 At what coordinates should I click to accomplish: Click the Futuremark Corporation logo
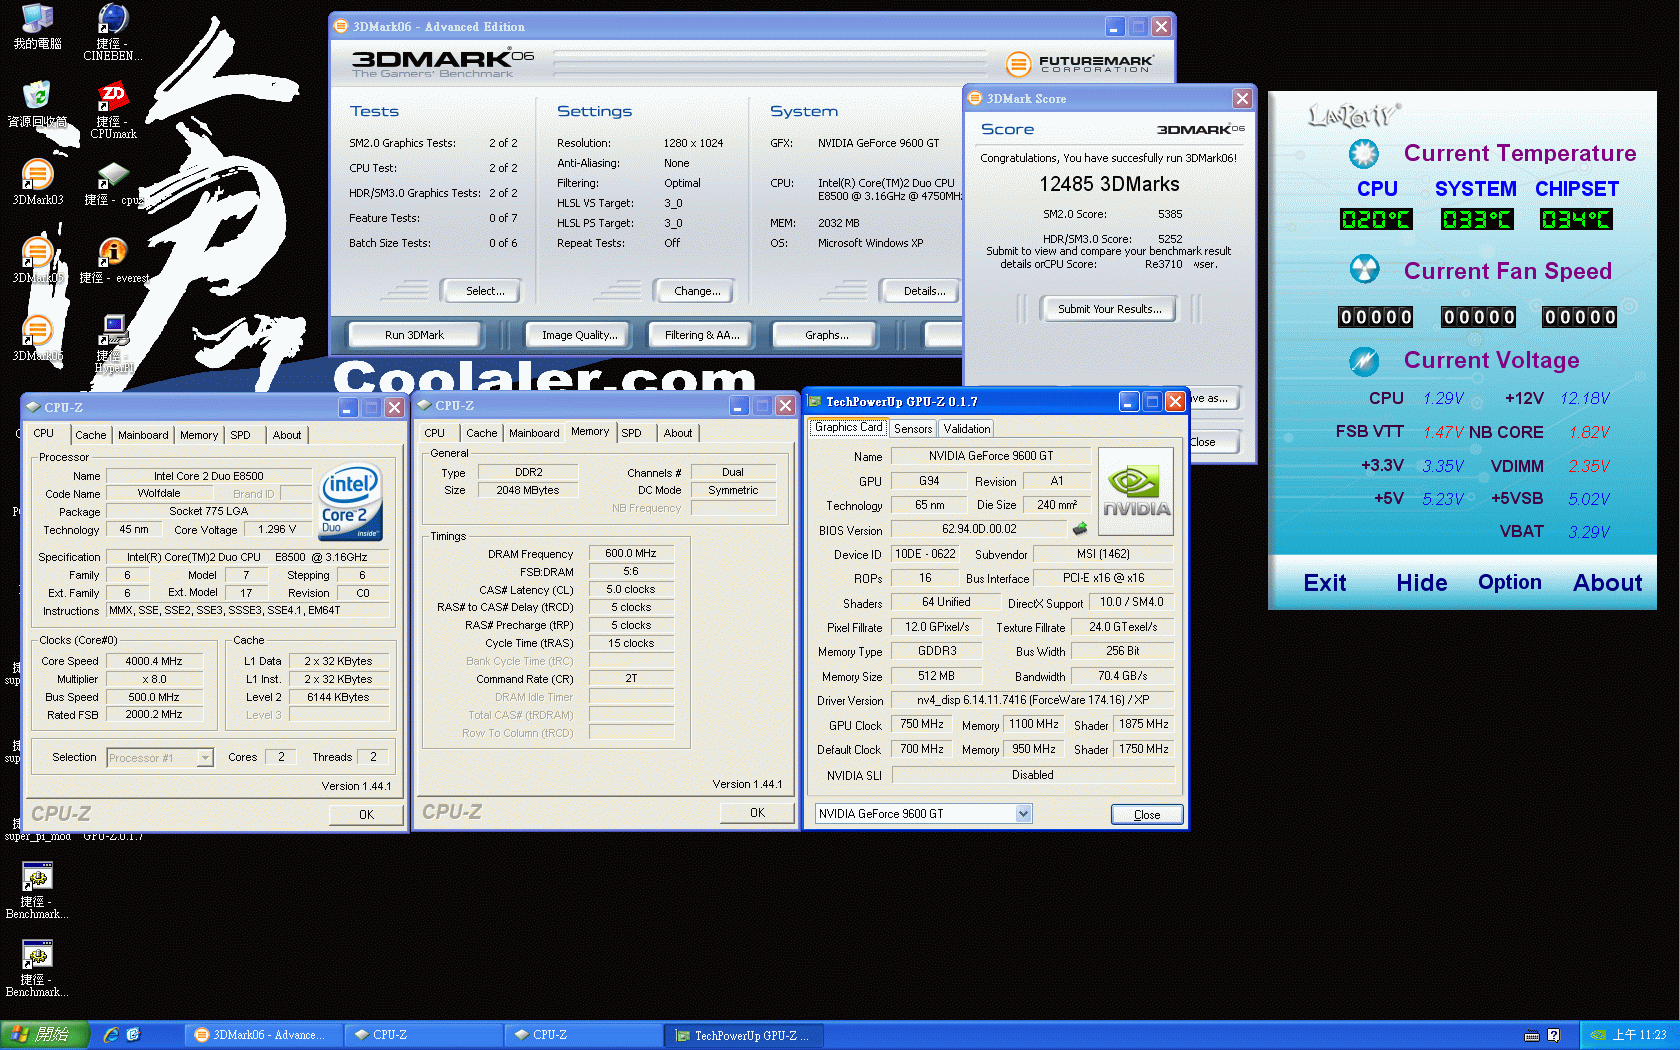pyautogui.click(x=1079, y=64)
